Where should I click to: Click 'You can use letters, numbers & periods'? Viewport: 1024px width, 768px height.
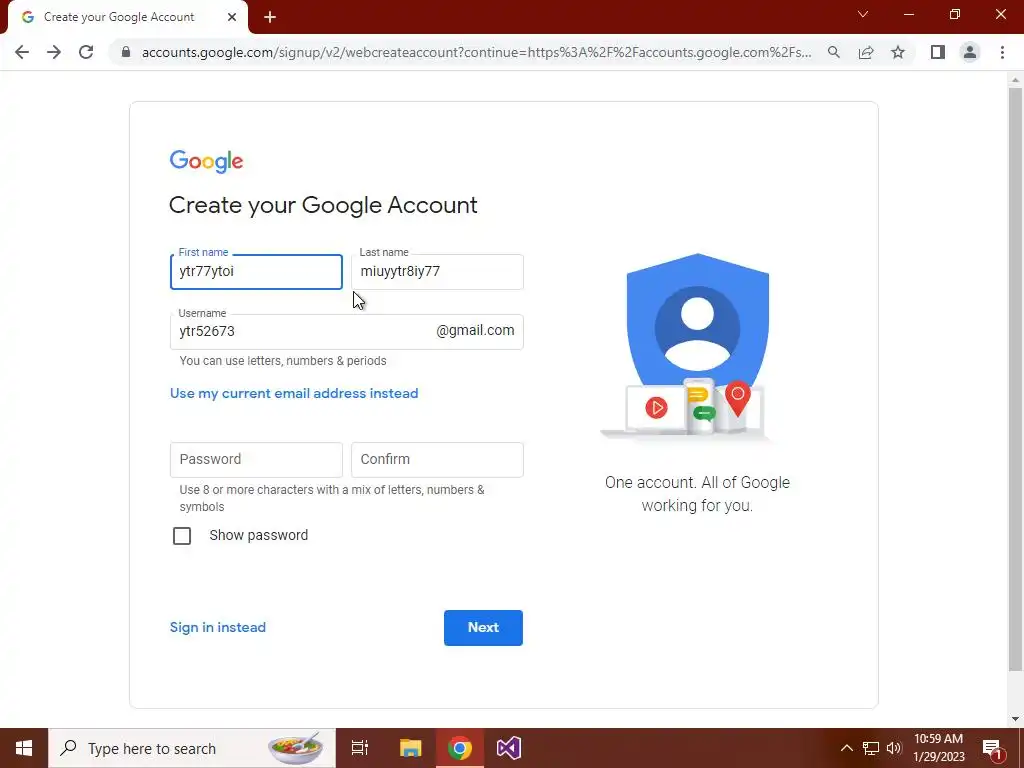(x=283, y=361)
